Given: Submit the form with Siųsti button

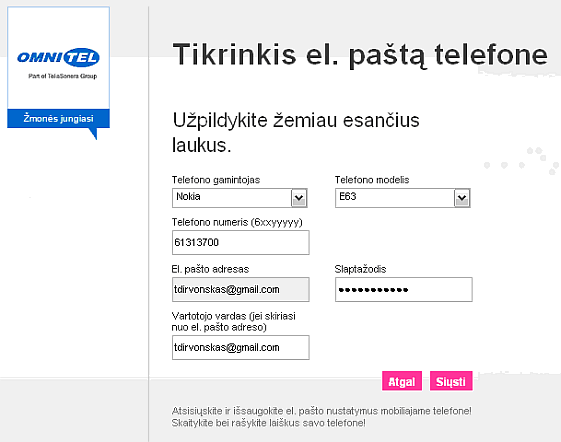Looking at the screenshot, I should click(x=451, y=381).
